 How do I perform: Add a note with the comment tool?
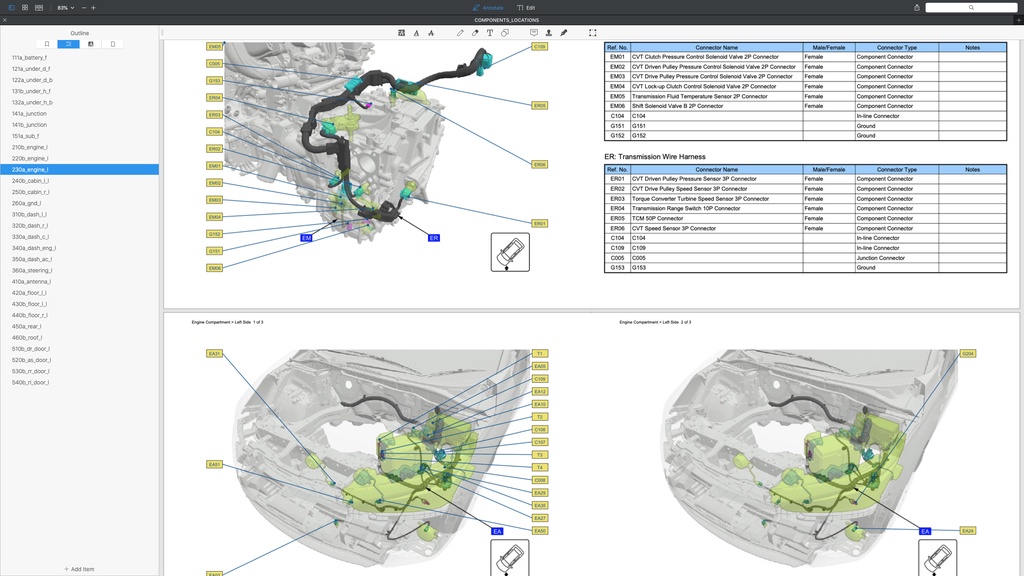point(534,33)
